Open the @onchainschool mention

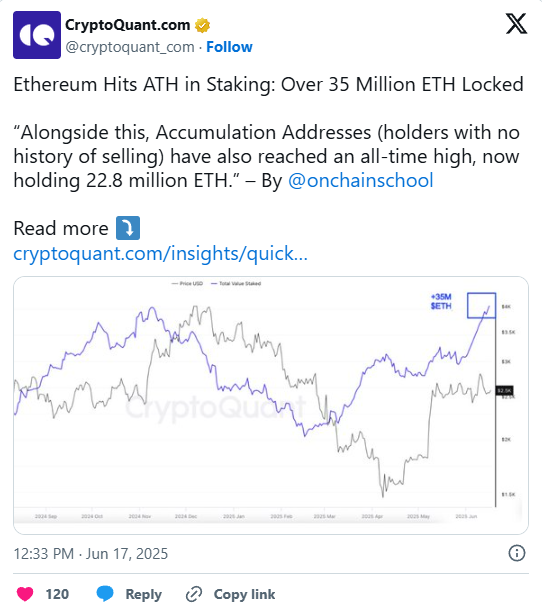[x=361, y=180]
